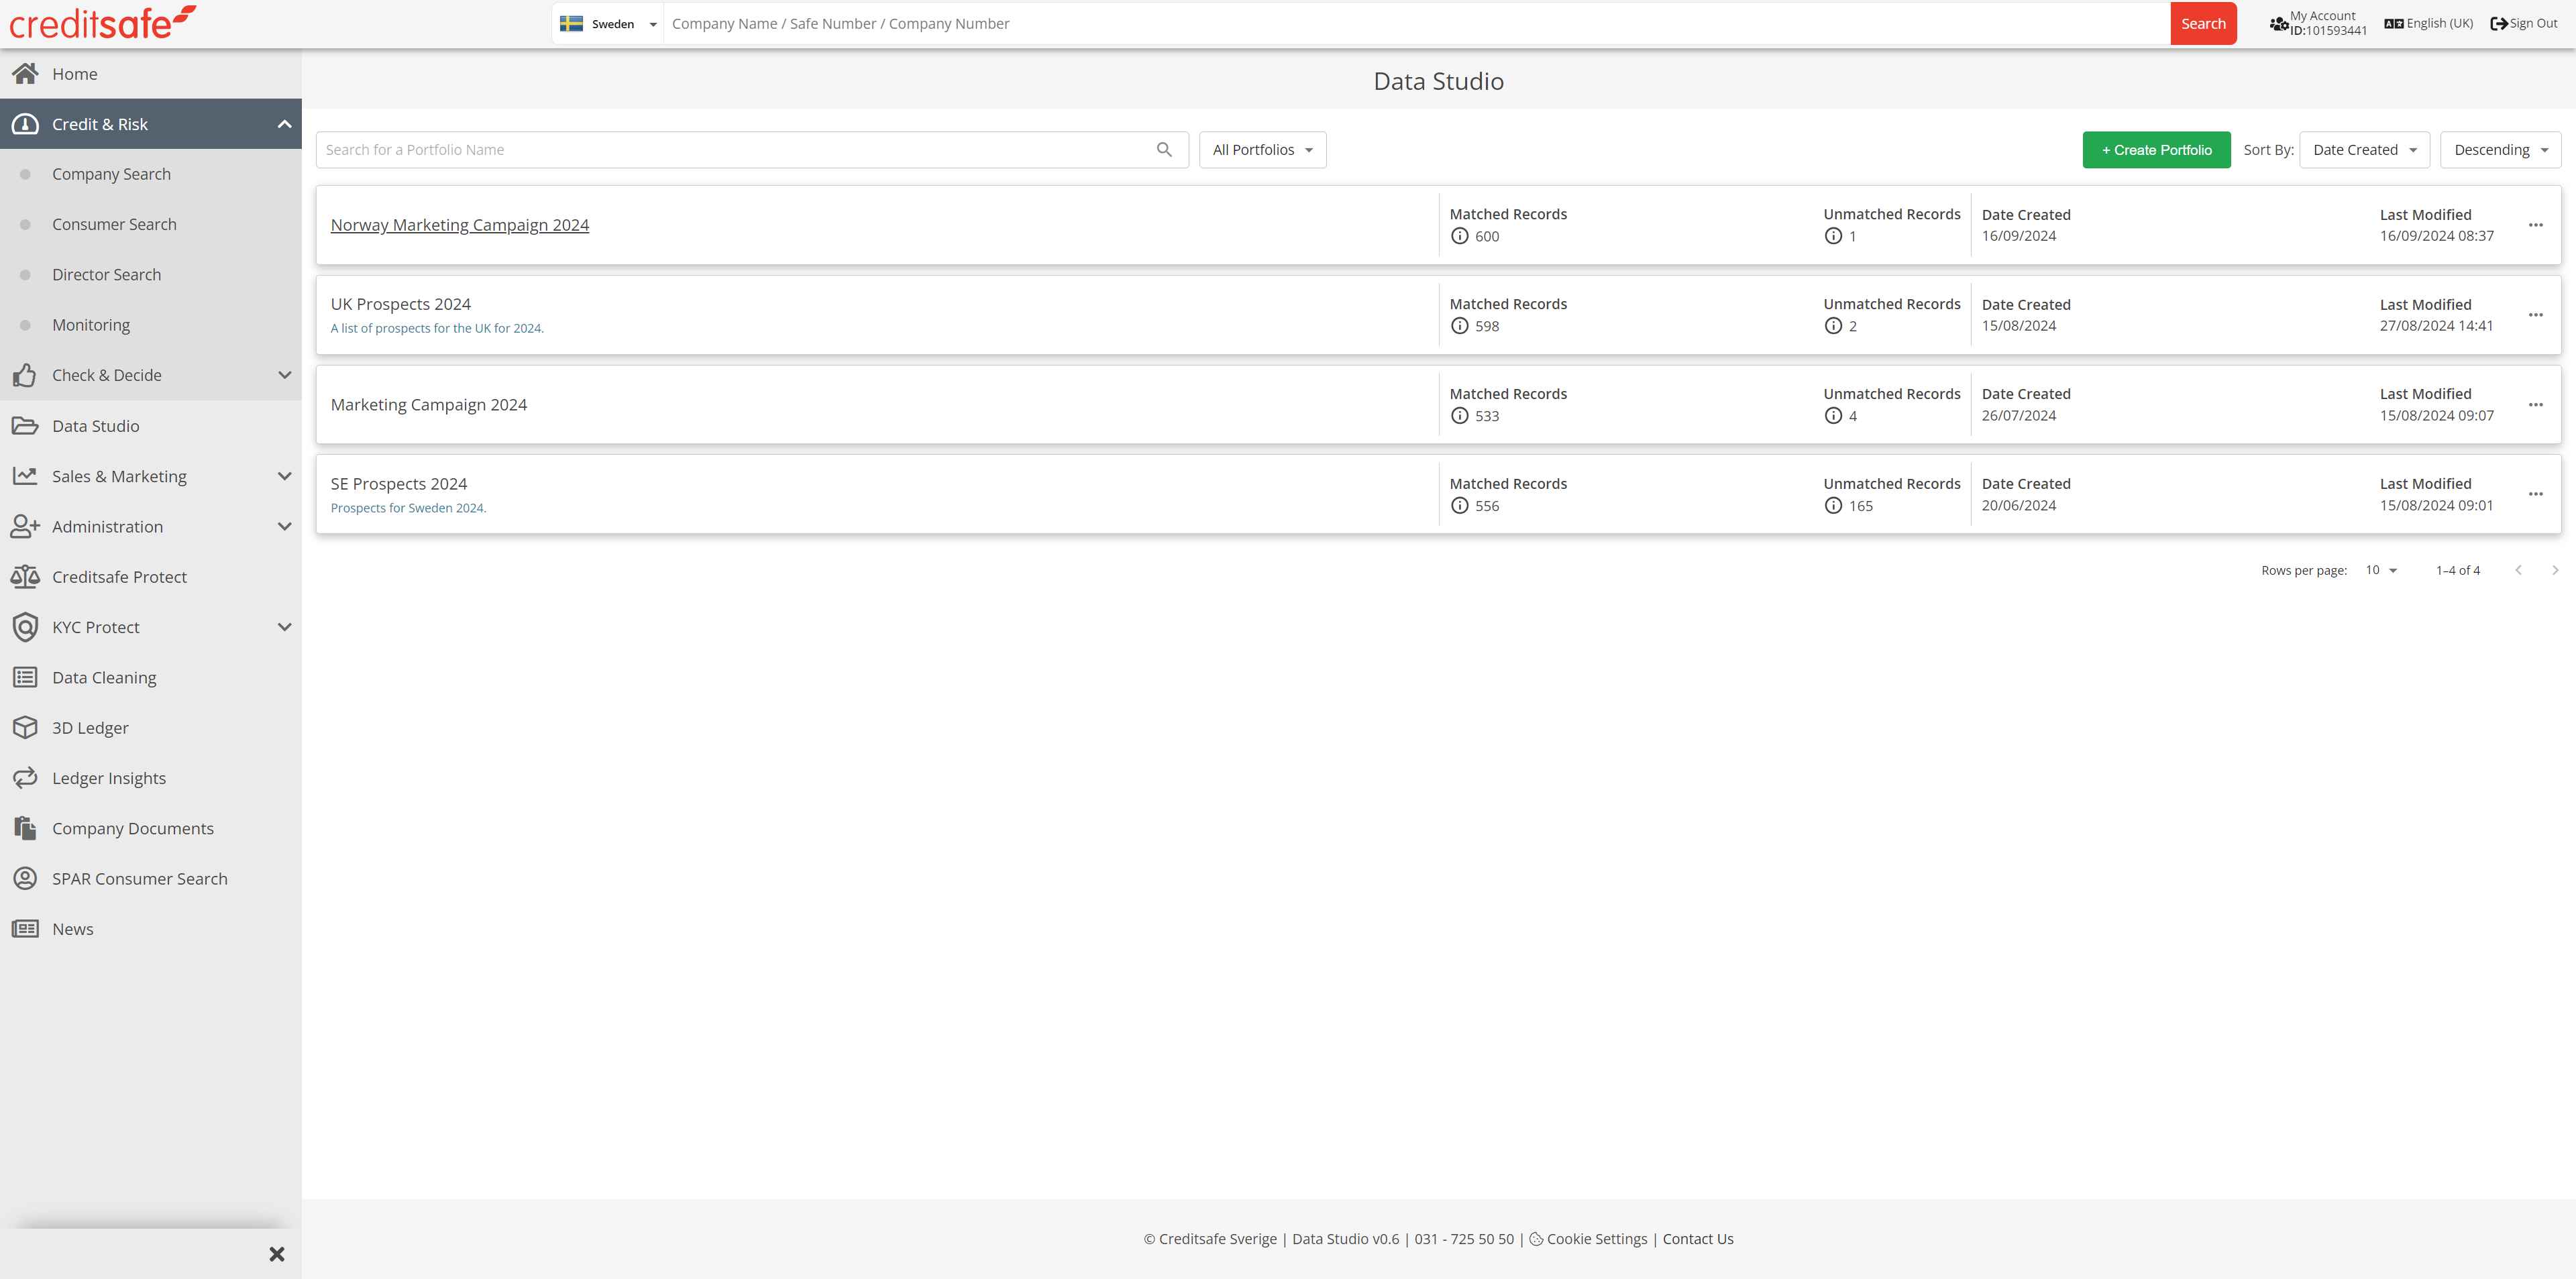Click the 3D Ledger sidebar icon
The width and height of the screenshot is (2576, 1279).
tap(26, 727)
